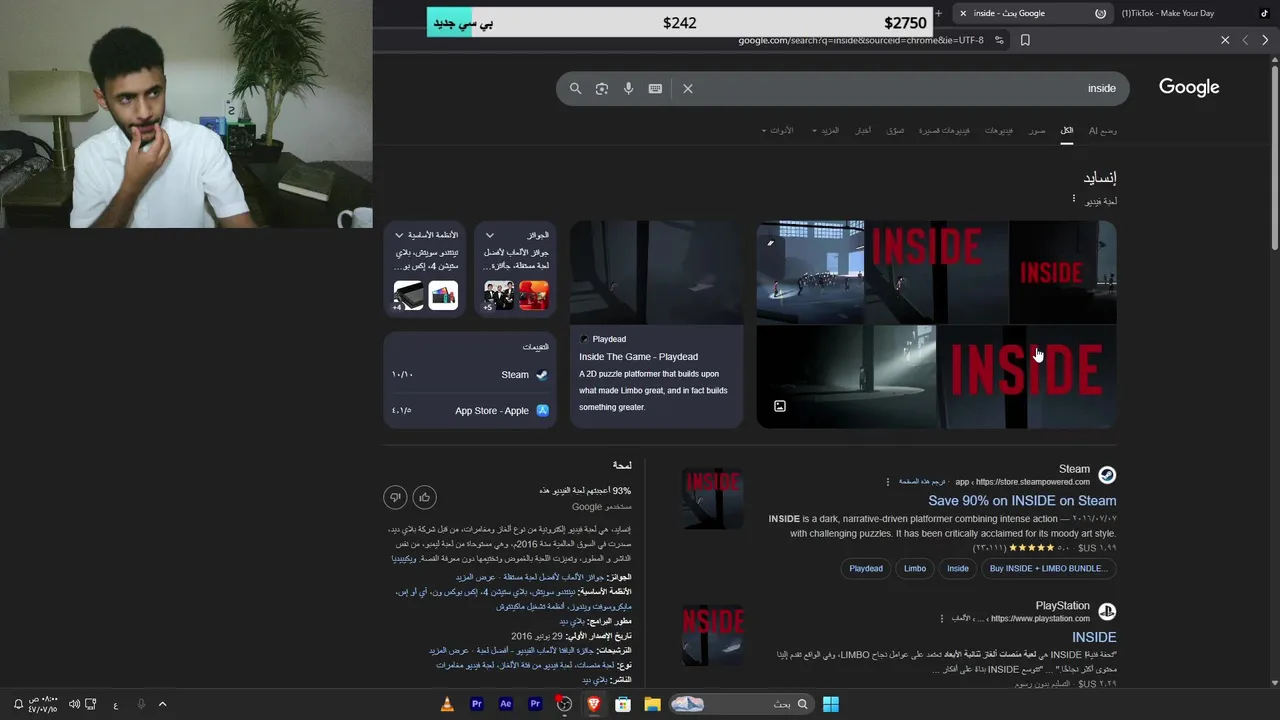Open After Effects from the taskbar
The image size is (1280, 720).
click(x=506, y=704)
